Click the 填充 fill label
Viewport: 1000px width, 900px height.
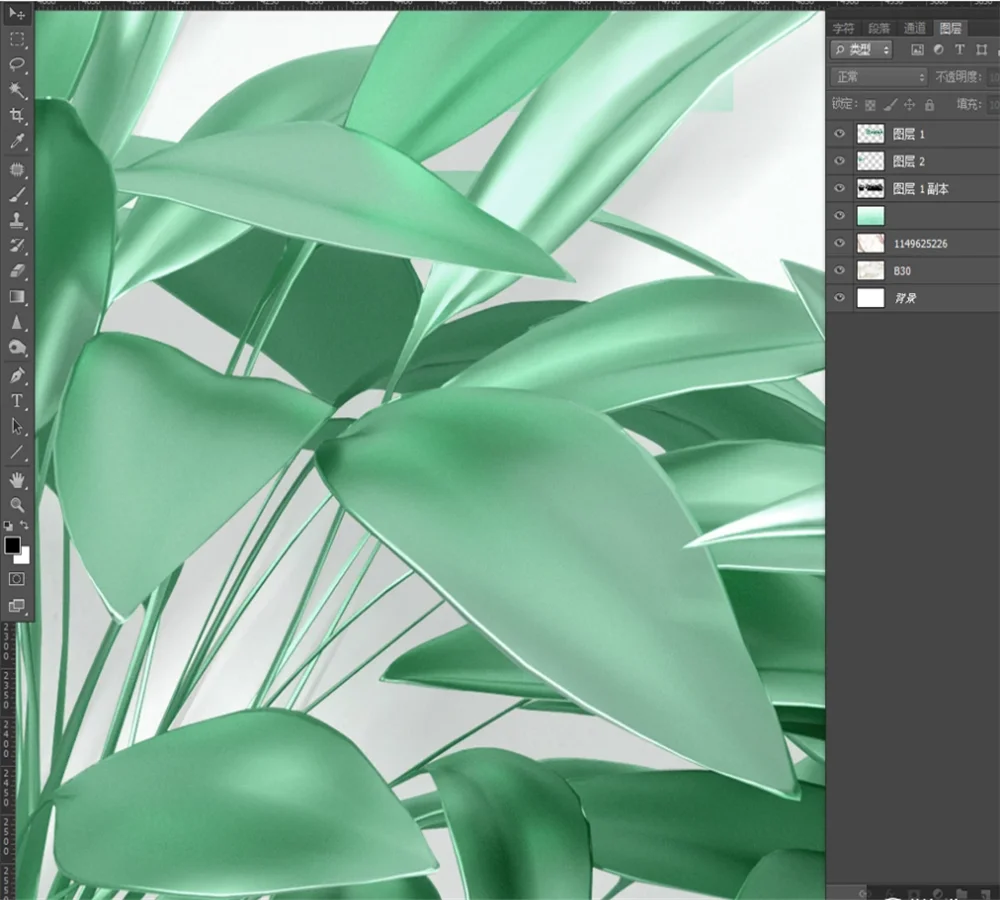click(x=968, y=104)
